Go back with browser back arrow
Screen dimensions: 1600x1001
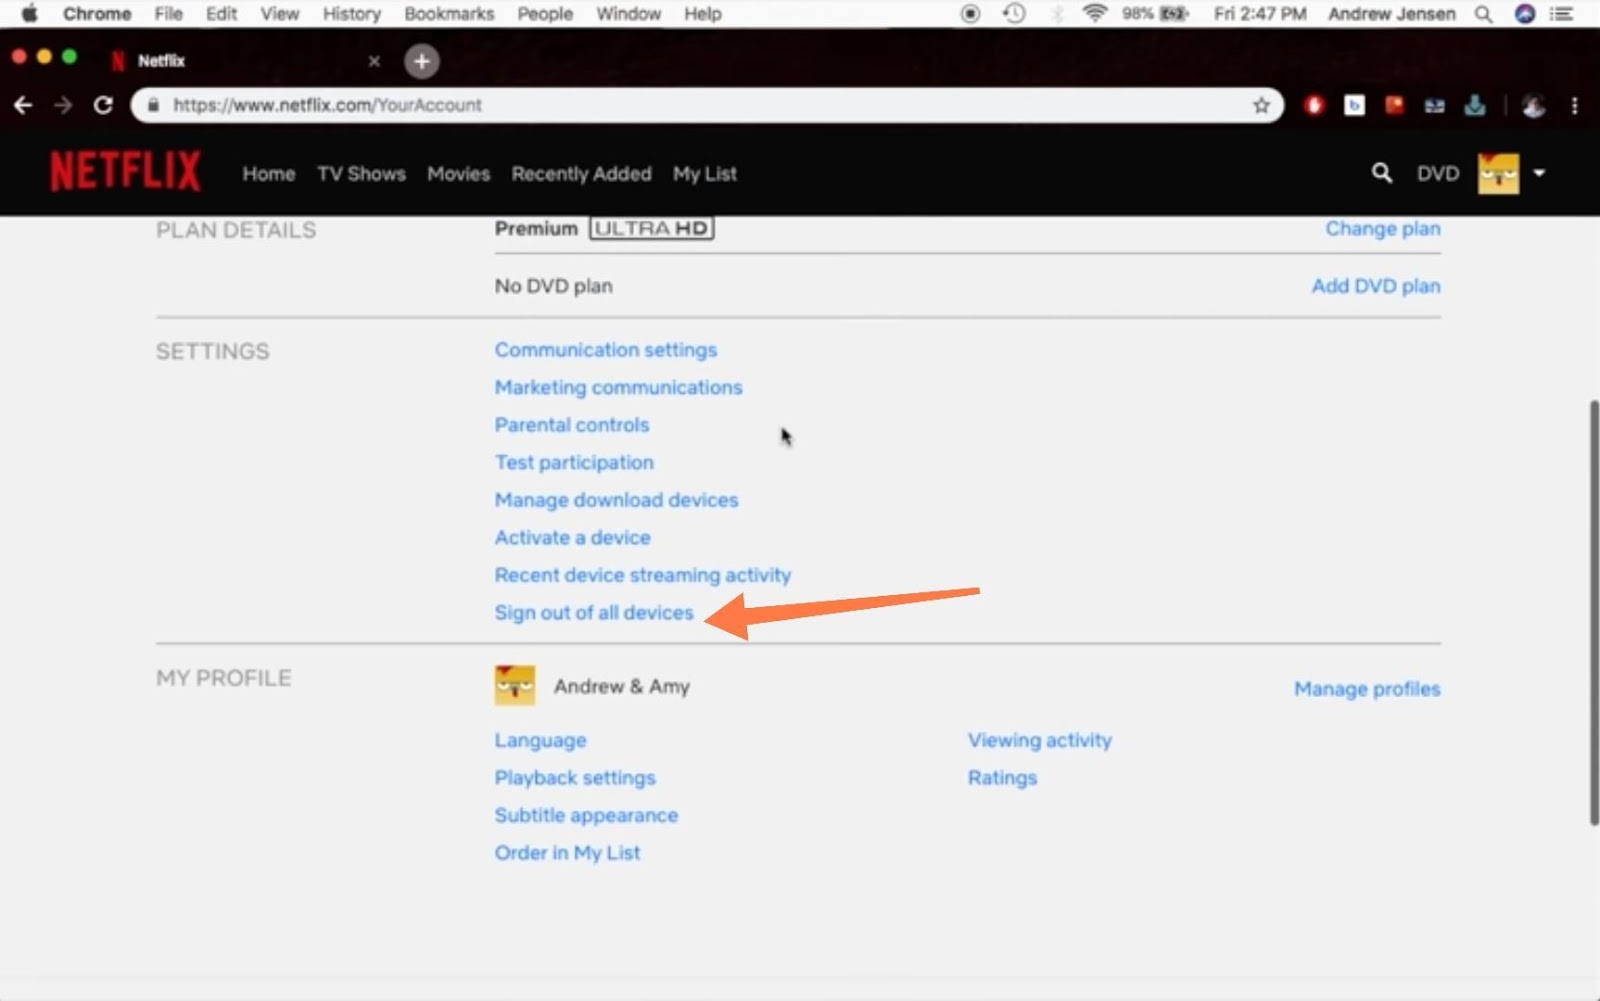[23, 105]
